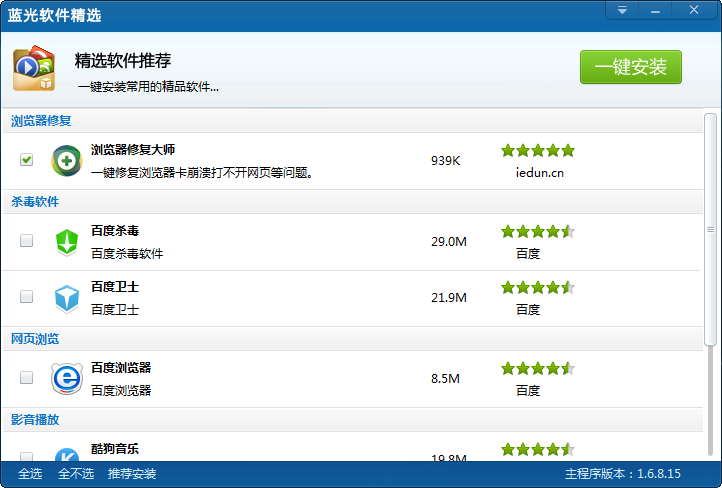Viewport: 722px width, 488px height.
Task: Click 推荐安装 in the bottom bar
Action: click(x=132, y=474)
